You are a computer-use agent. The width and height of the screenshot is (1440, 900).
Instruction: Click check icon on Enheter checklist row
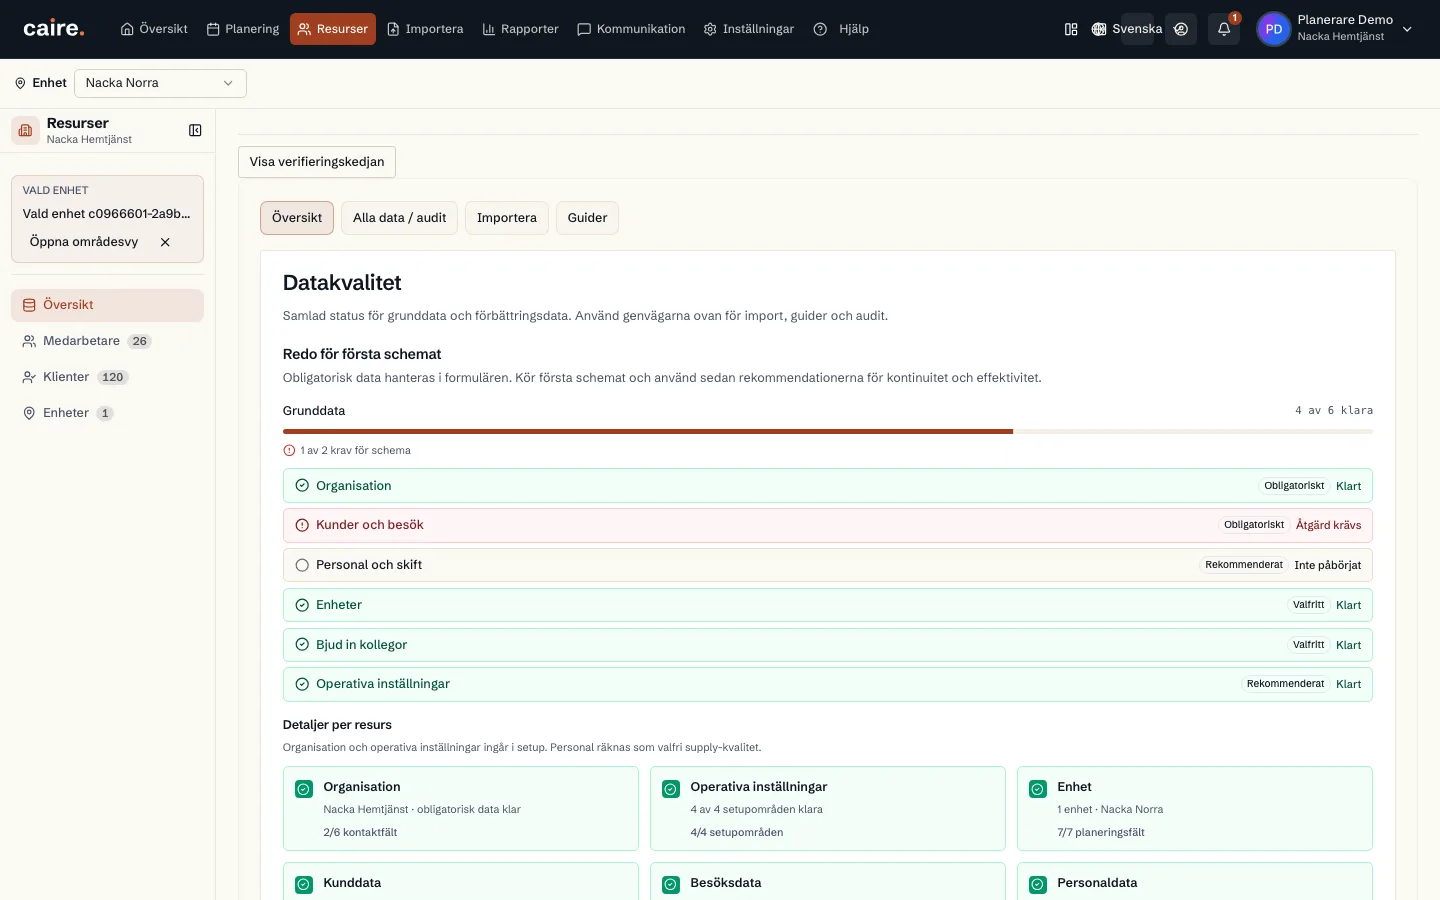click(x=302, y=605)
